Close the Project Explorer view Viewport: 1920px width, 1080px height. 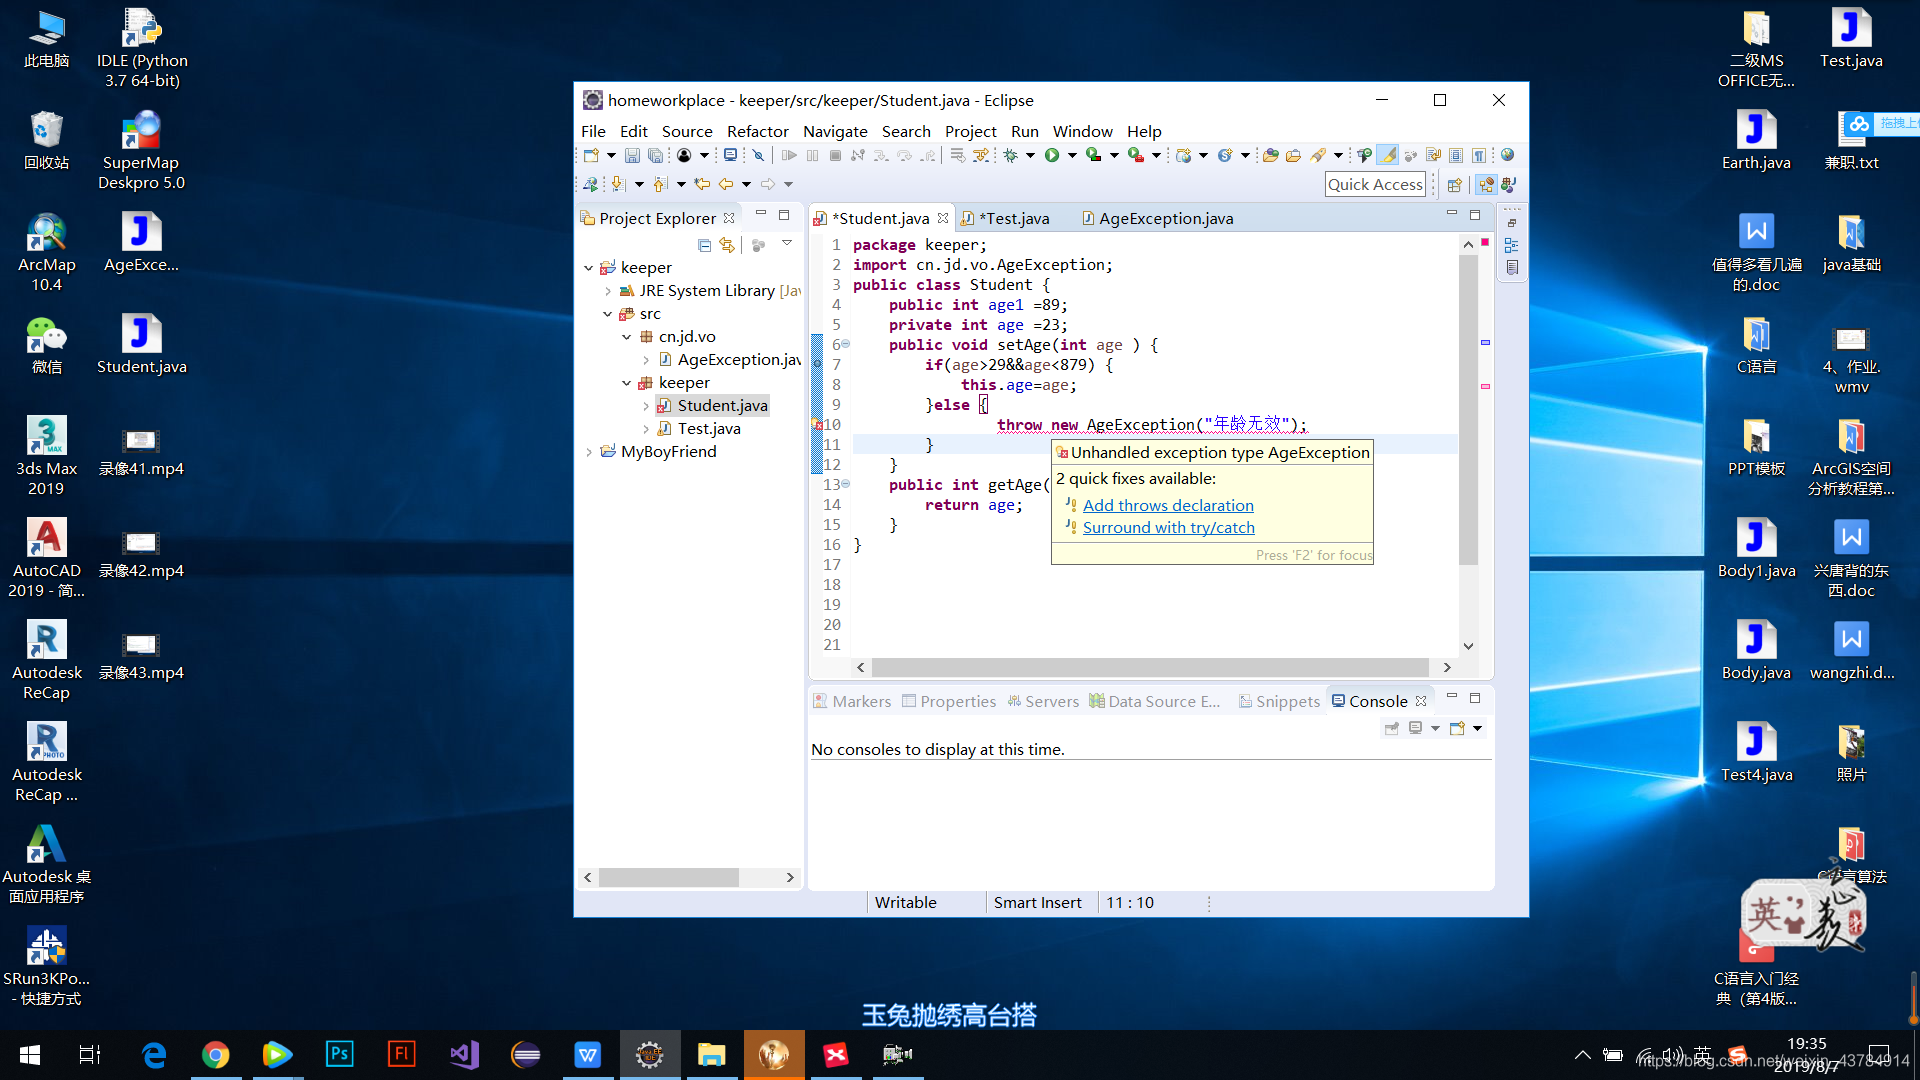point(729,218)
